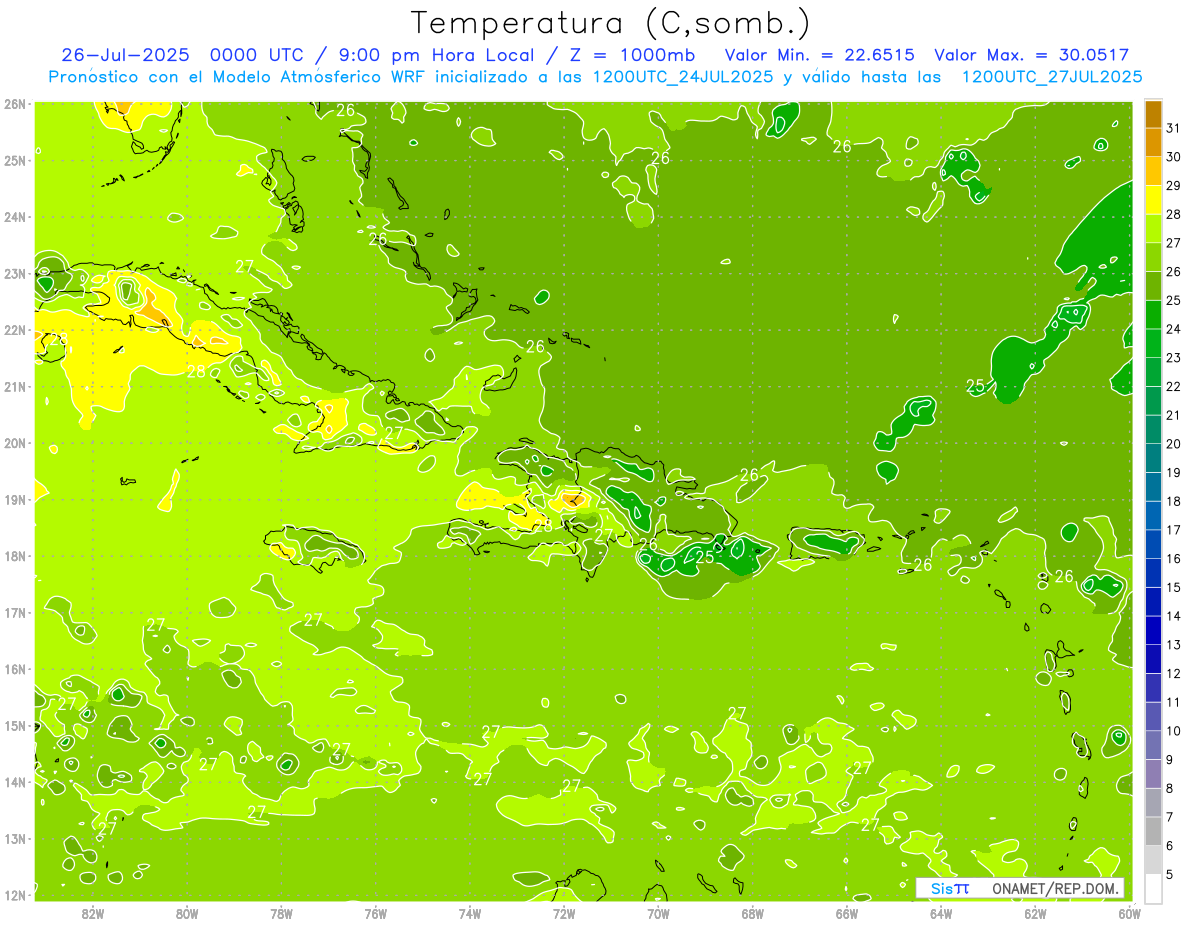Image resolution: width=1200 pixels, height=927 pixels.
Task: Click the 78W longitude axis label
Action: (x=281, y=913)
